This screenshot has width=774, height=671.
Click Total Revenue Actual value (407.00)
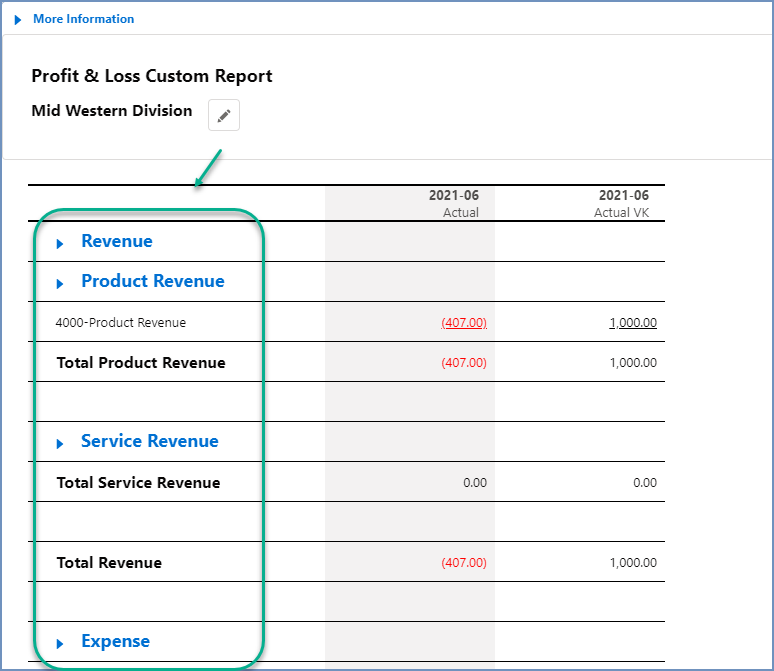point(464,562)
